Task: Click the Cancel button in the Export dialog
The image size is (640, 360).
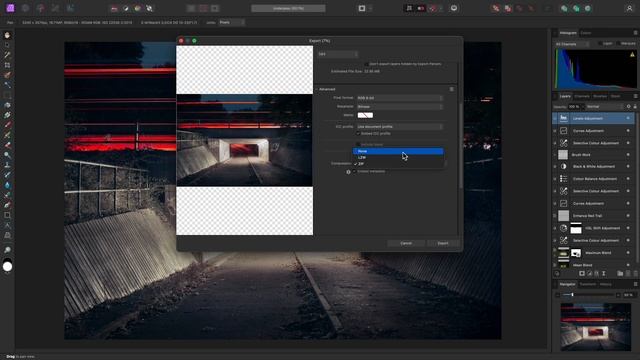Action: [x=406, y=243]
